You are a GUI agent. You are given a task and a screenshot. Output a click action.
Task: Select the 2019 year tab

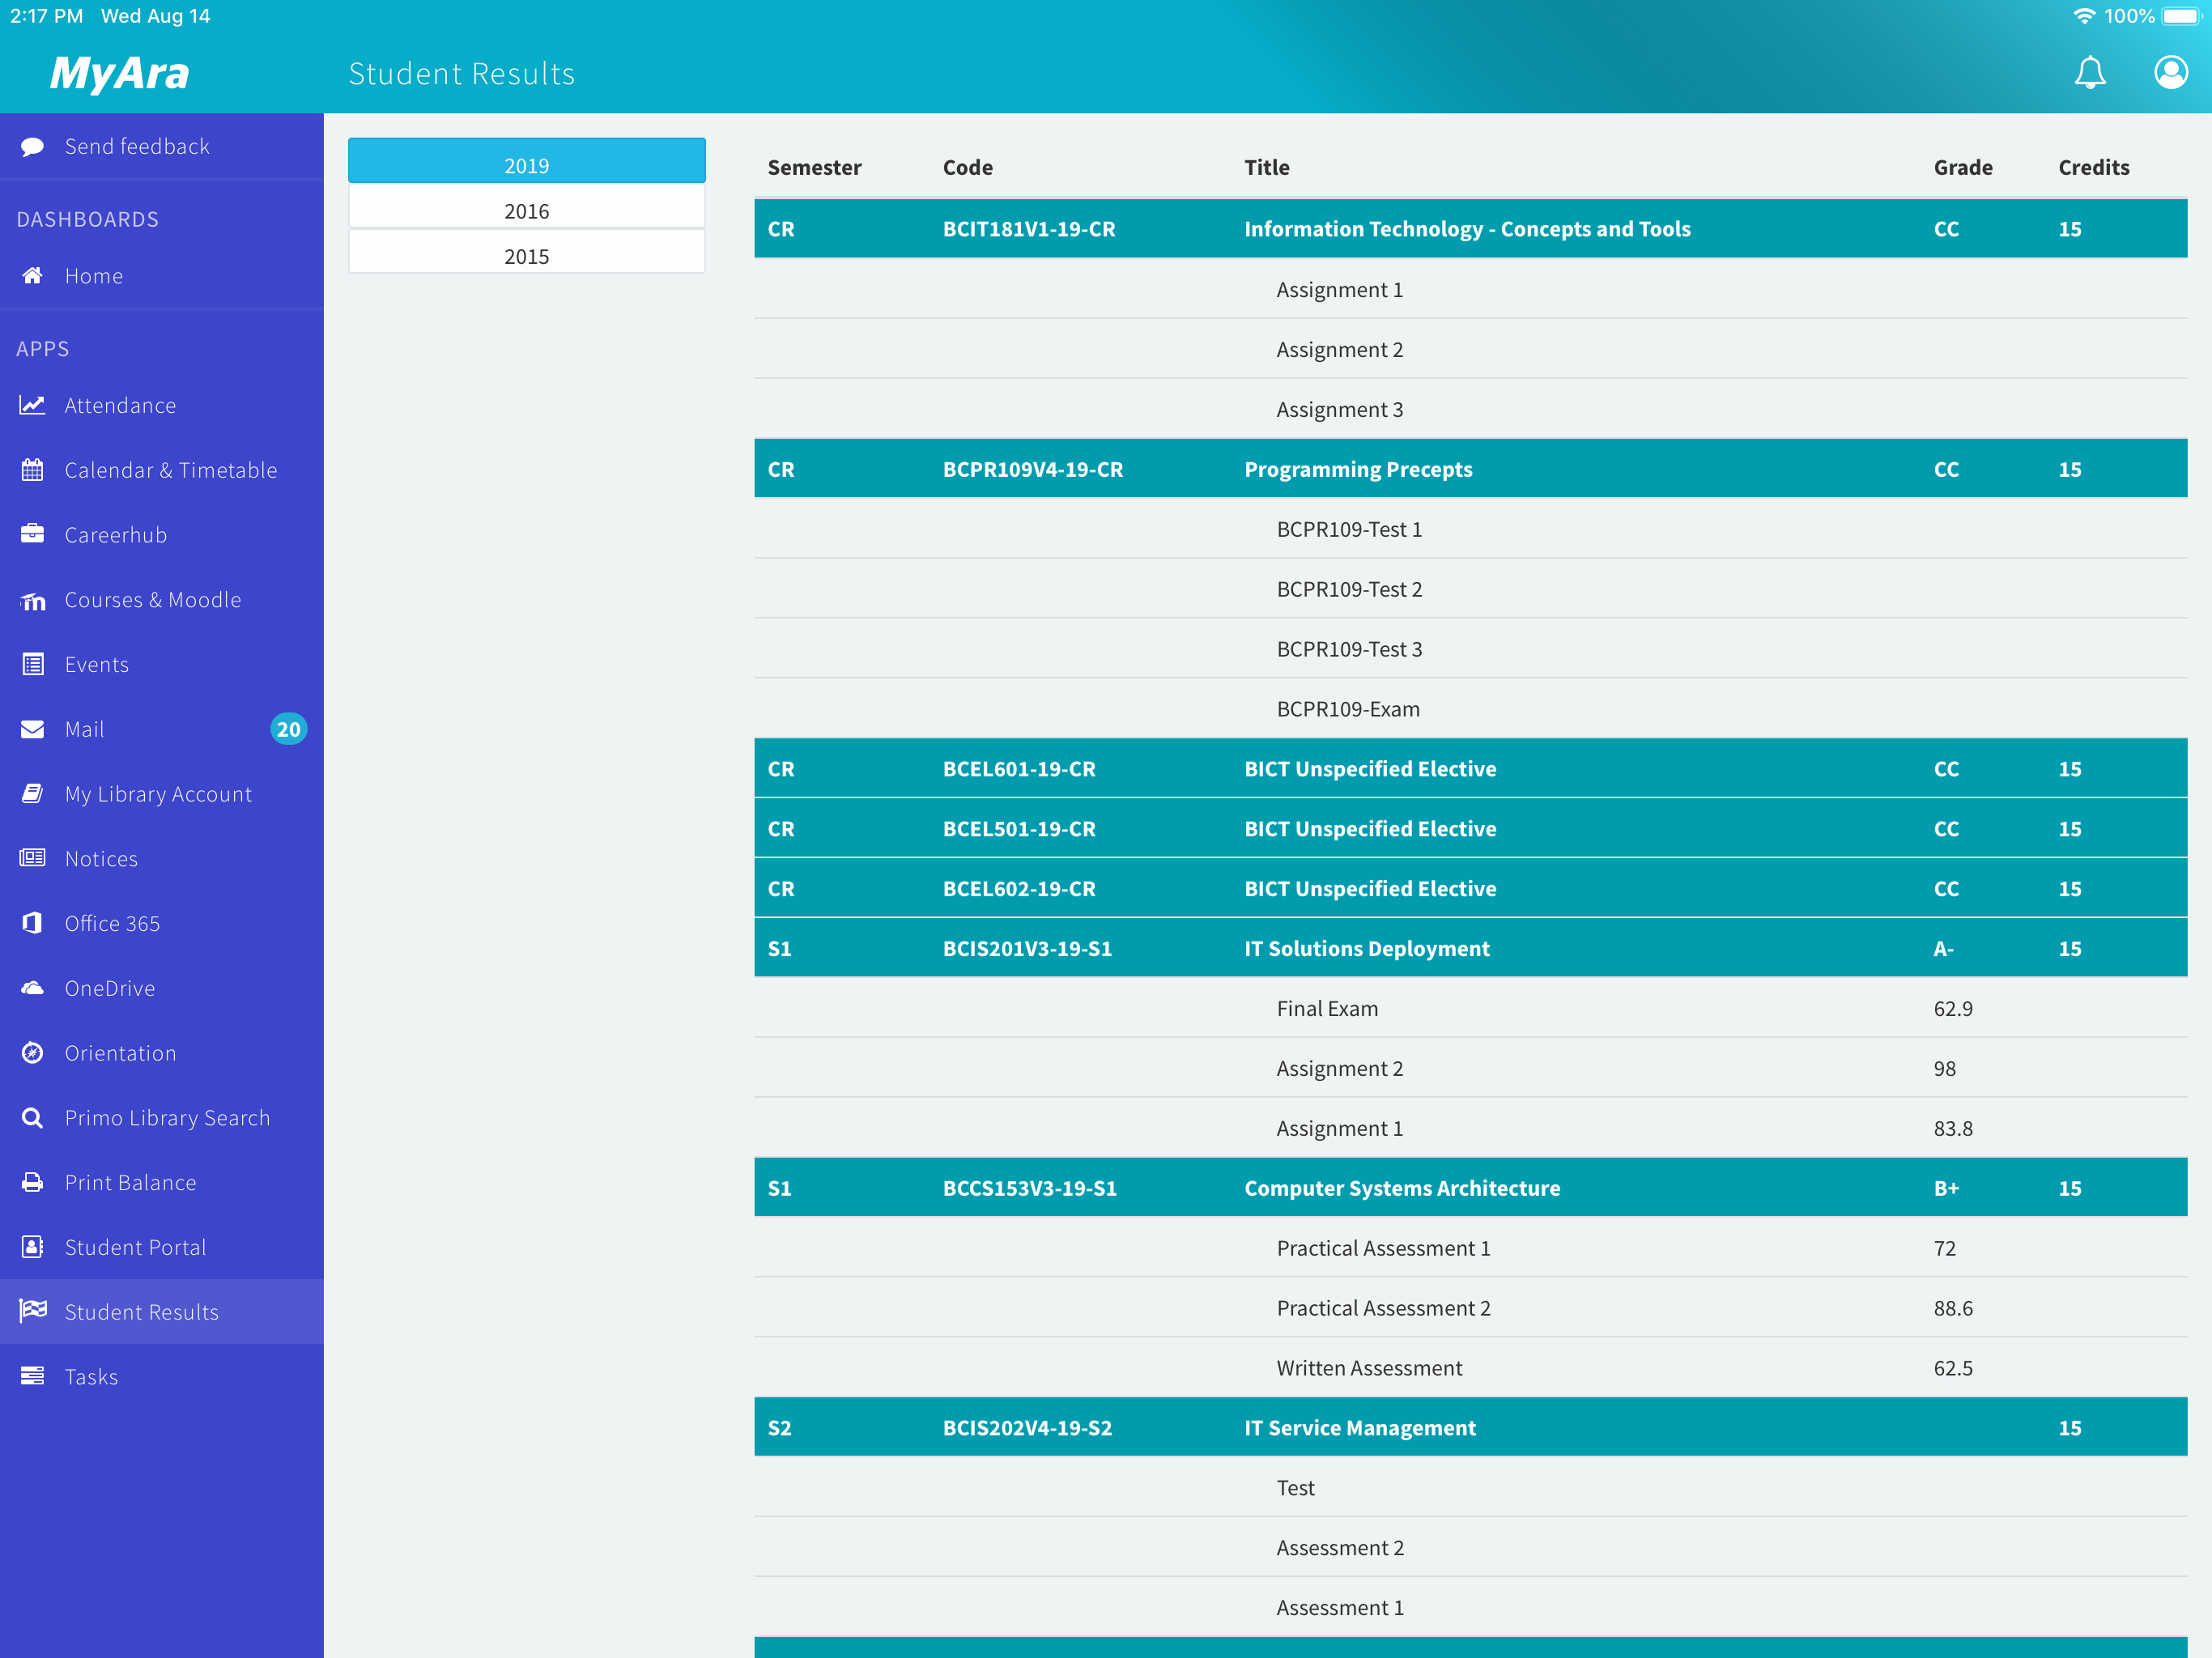(526, 165)
